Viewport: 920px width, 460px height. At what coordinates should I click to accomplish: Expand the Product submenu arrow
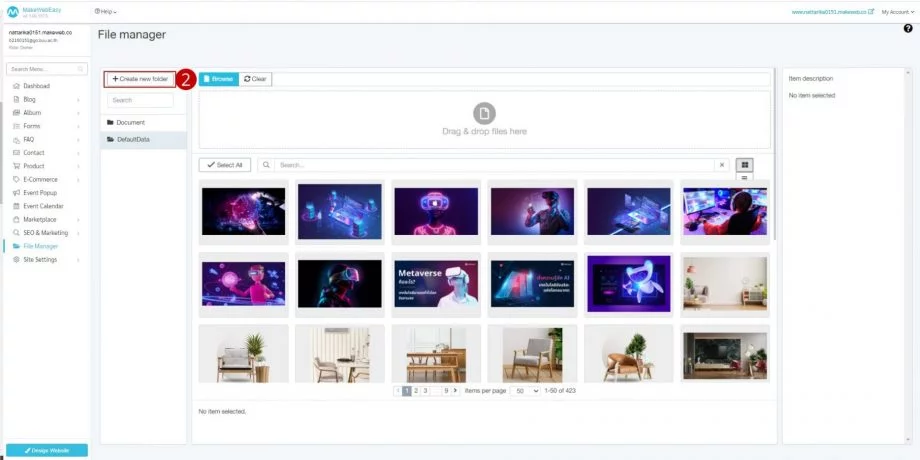(x=78, y=167)
